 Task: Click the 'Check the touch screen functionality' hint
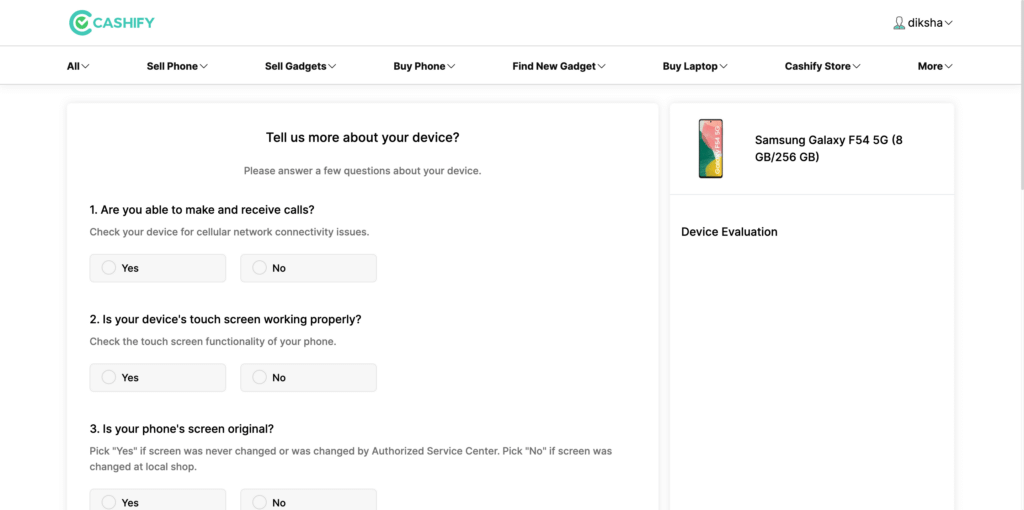[x=213, y=342]
